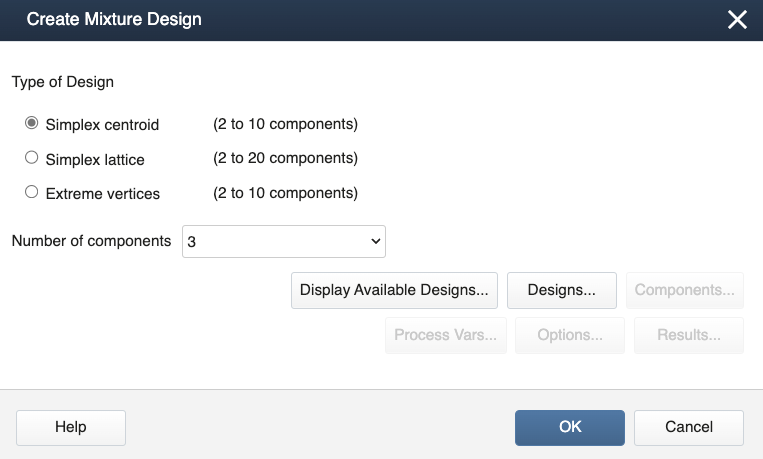Screen dimensions: 763x459
Task: Click the "(2 to 20 components)" text
Action: pos(285,158)
